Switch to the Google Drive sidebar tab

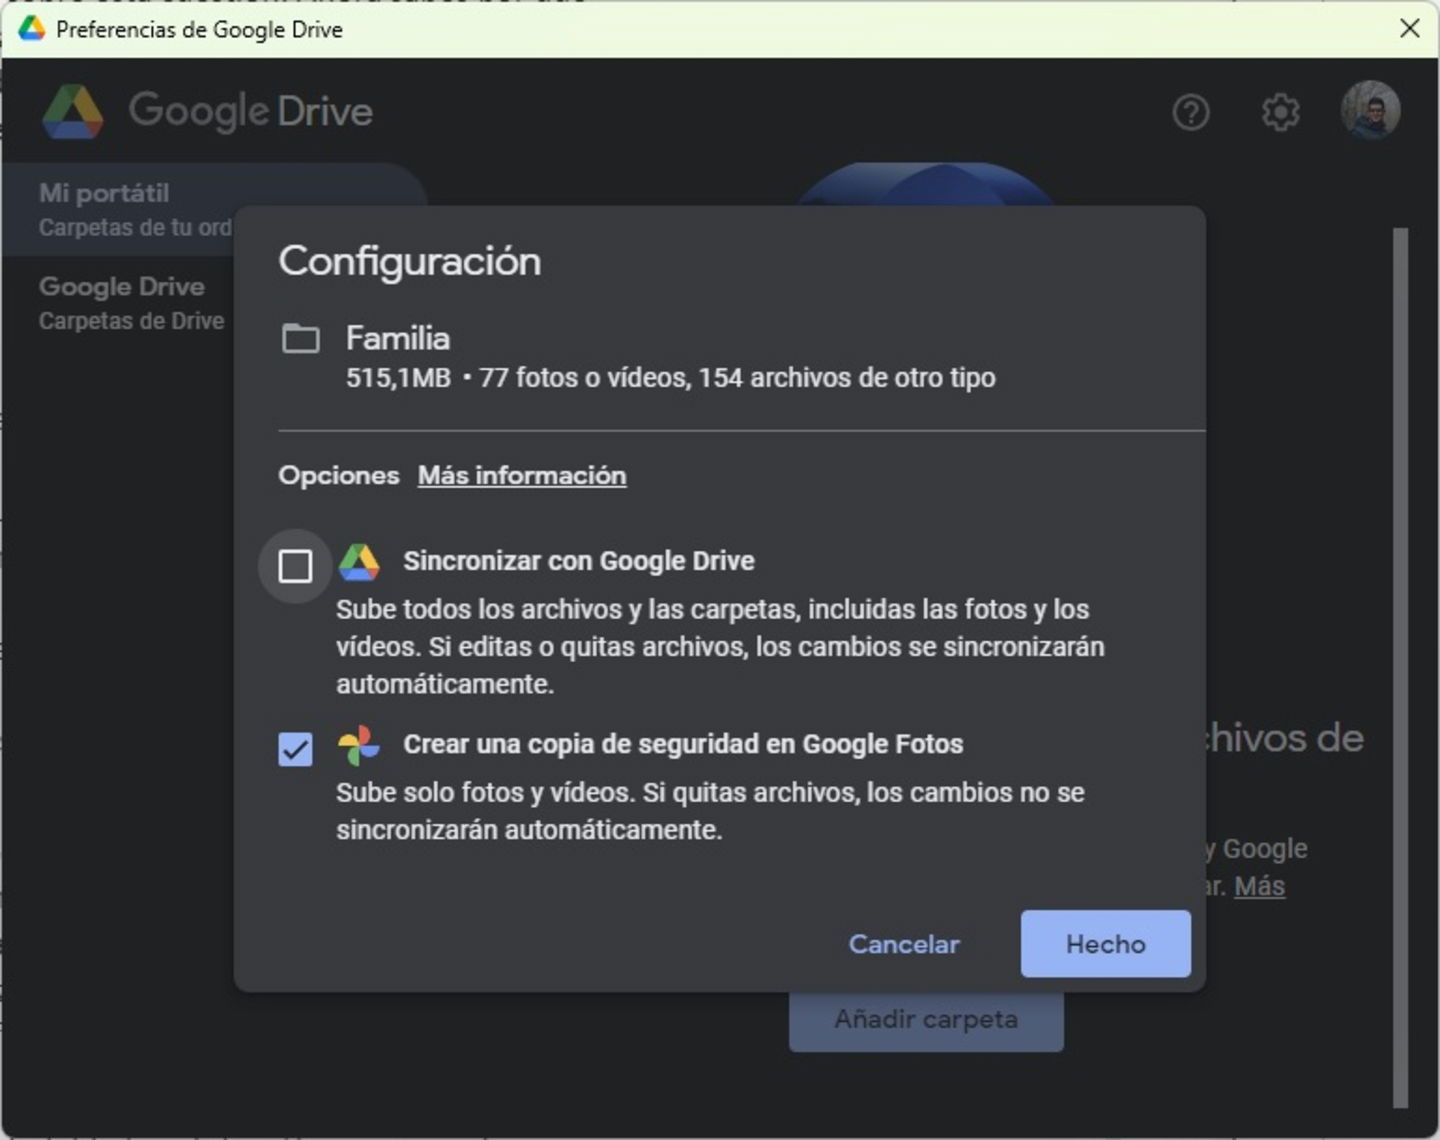122,302
